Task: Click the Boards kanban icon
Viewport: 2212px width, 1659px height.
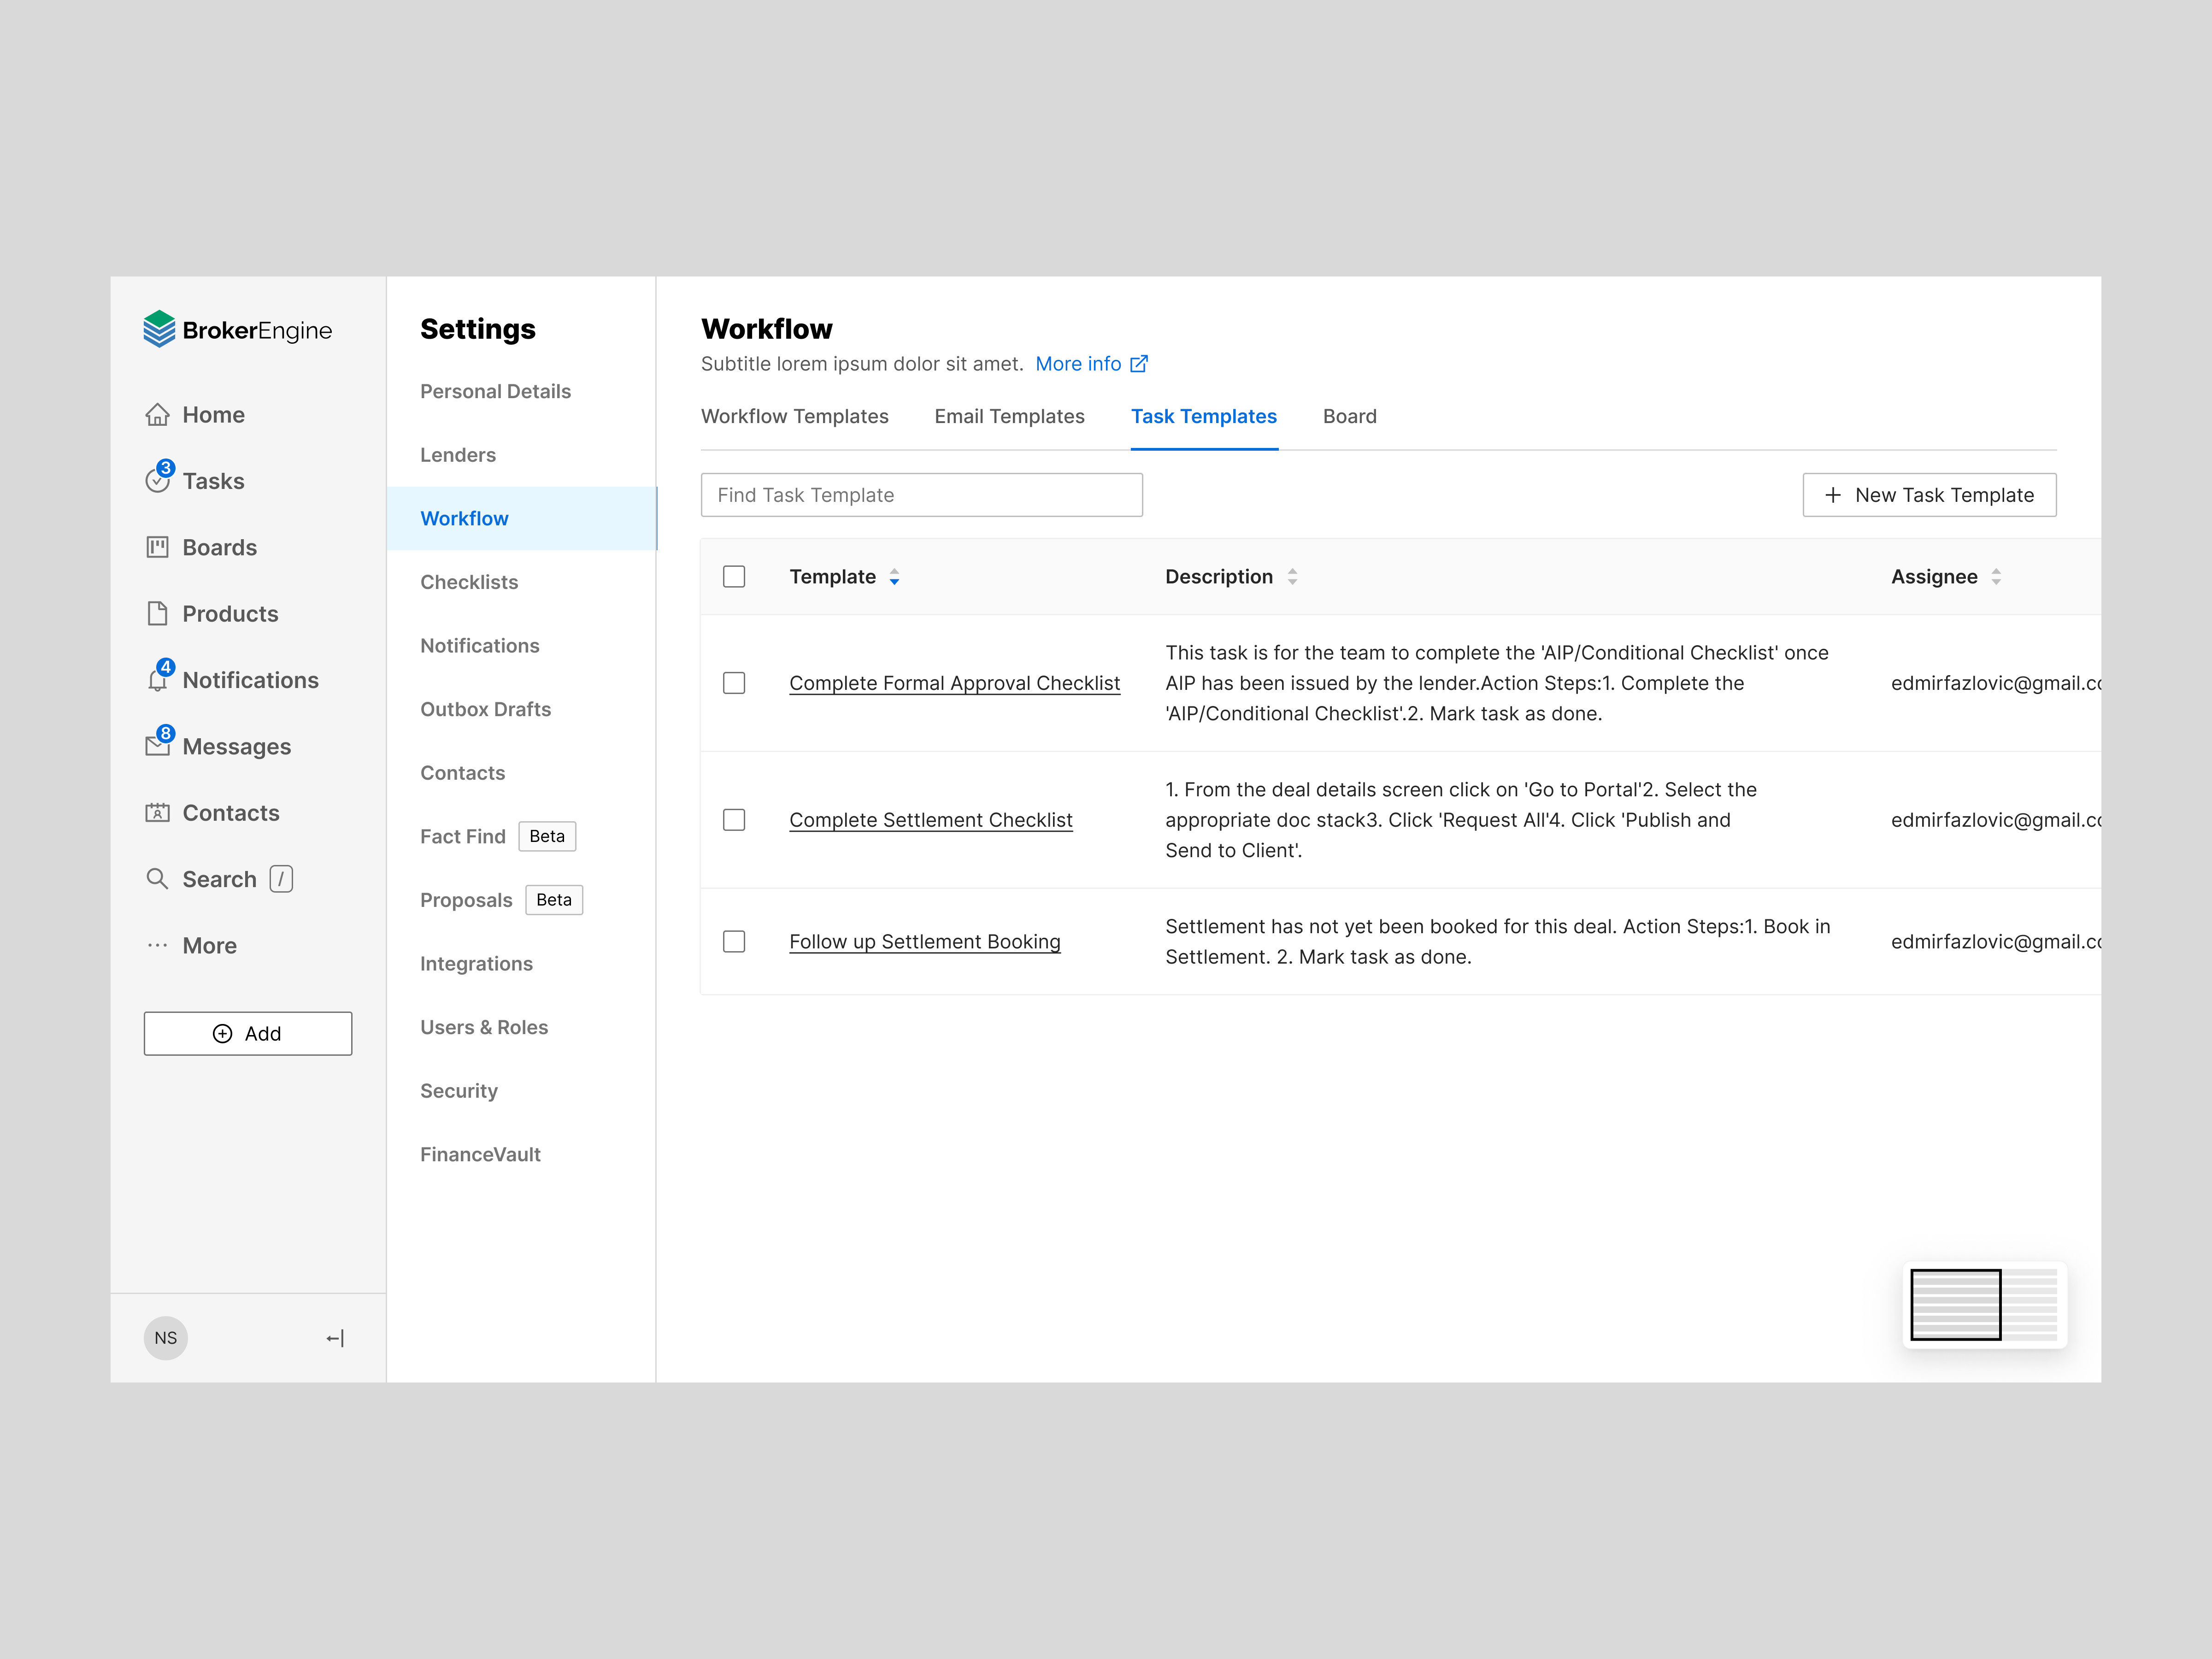Action: point(157,547)
